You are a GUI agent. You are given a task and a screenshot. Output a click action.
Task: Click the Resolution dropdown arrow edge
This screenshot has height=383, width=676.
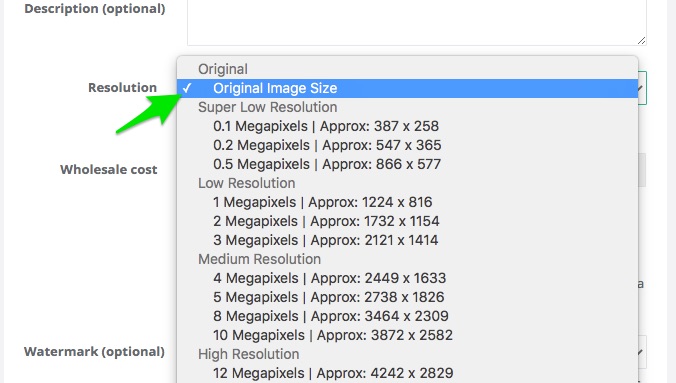point(642,88)
